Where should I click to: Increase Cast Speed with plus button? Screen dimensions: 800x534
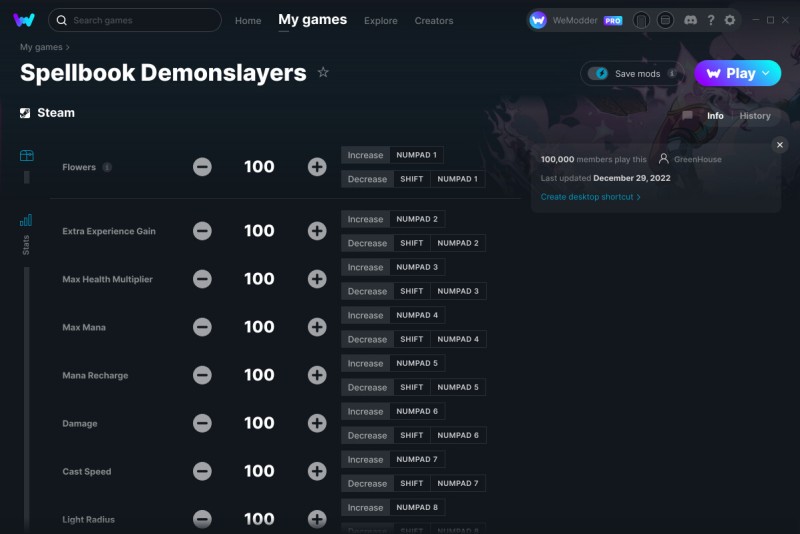point(317,471)
